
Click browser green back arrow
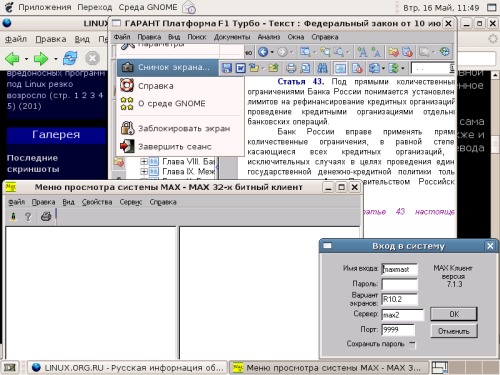tap(13, 59)
